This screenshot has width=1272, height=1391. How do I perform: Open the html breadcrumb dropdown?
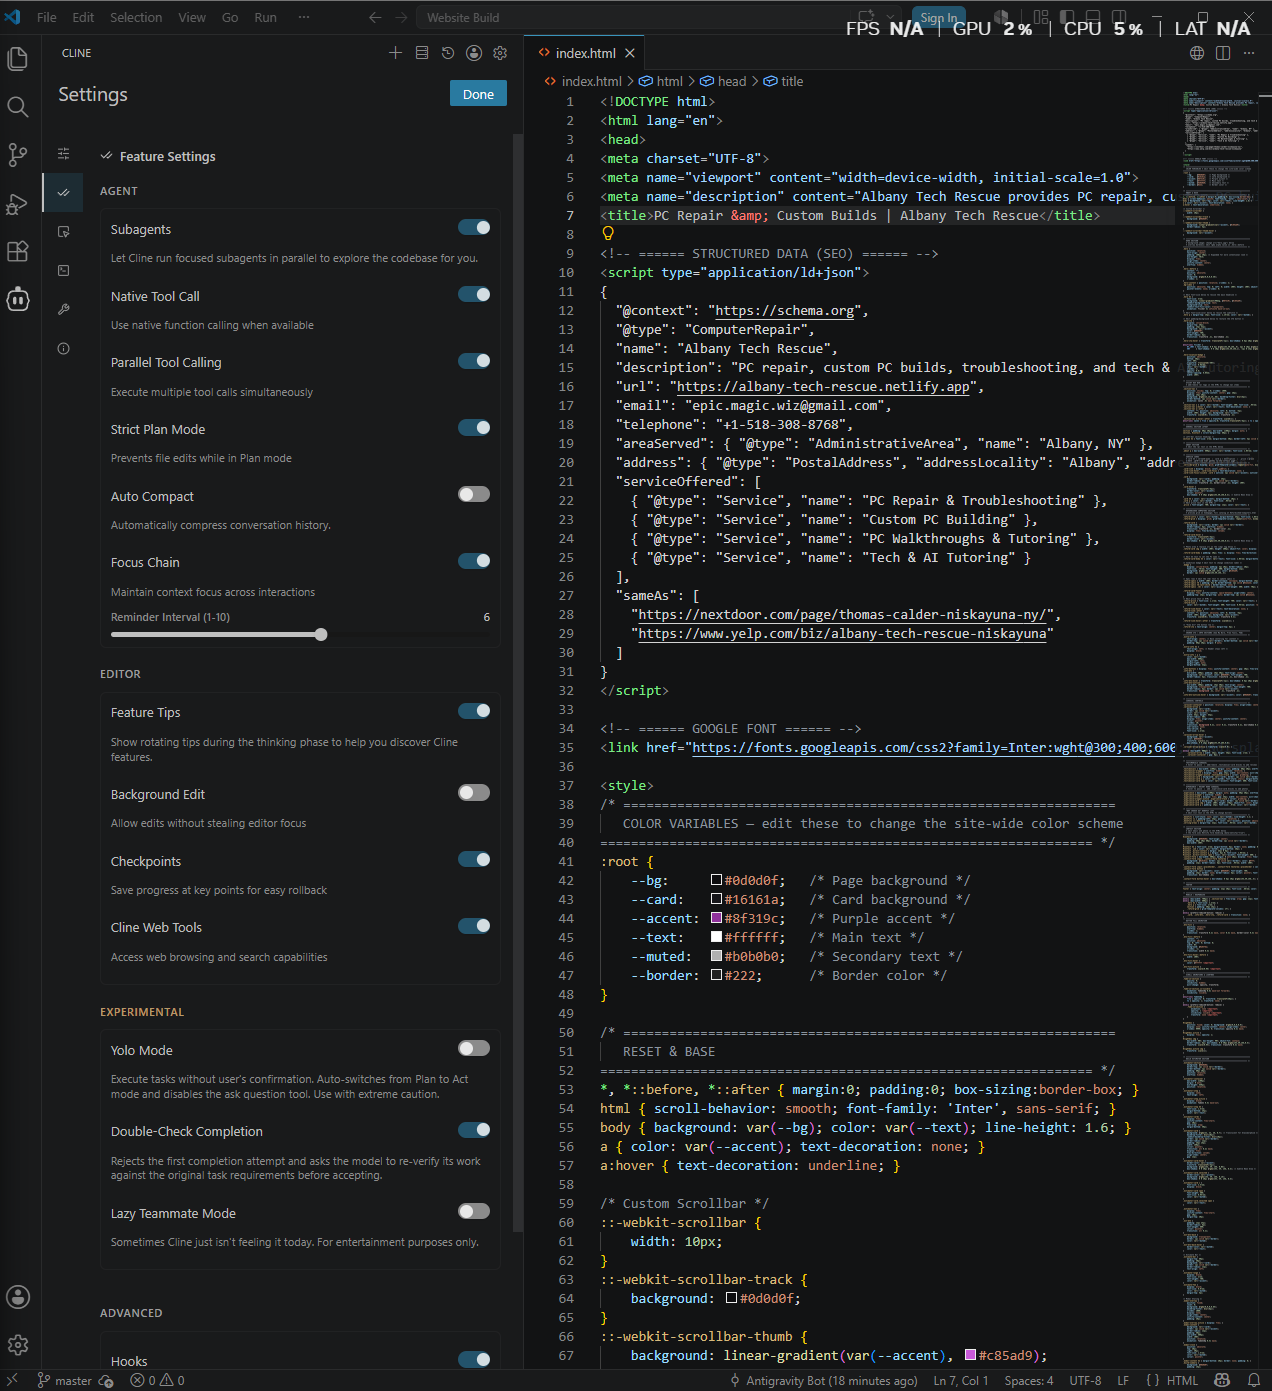click(x=661, y=81)
